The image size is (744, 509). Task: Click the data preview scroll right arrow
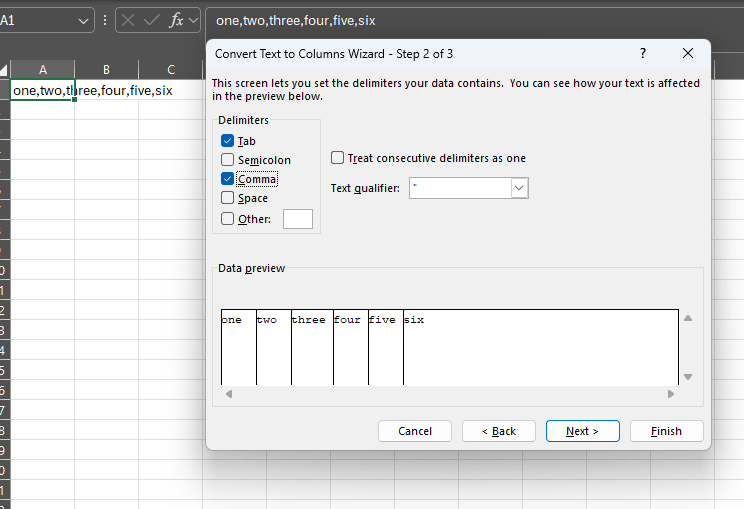(x=670, y=394)
